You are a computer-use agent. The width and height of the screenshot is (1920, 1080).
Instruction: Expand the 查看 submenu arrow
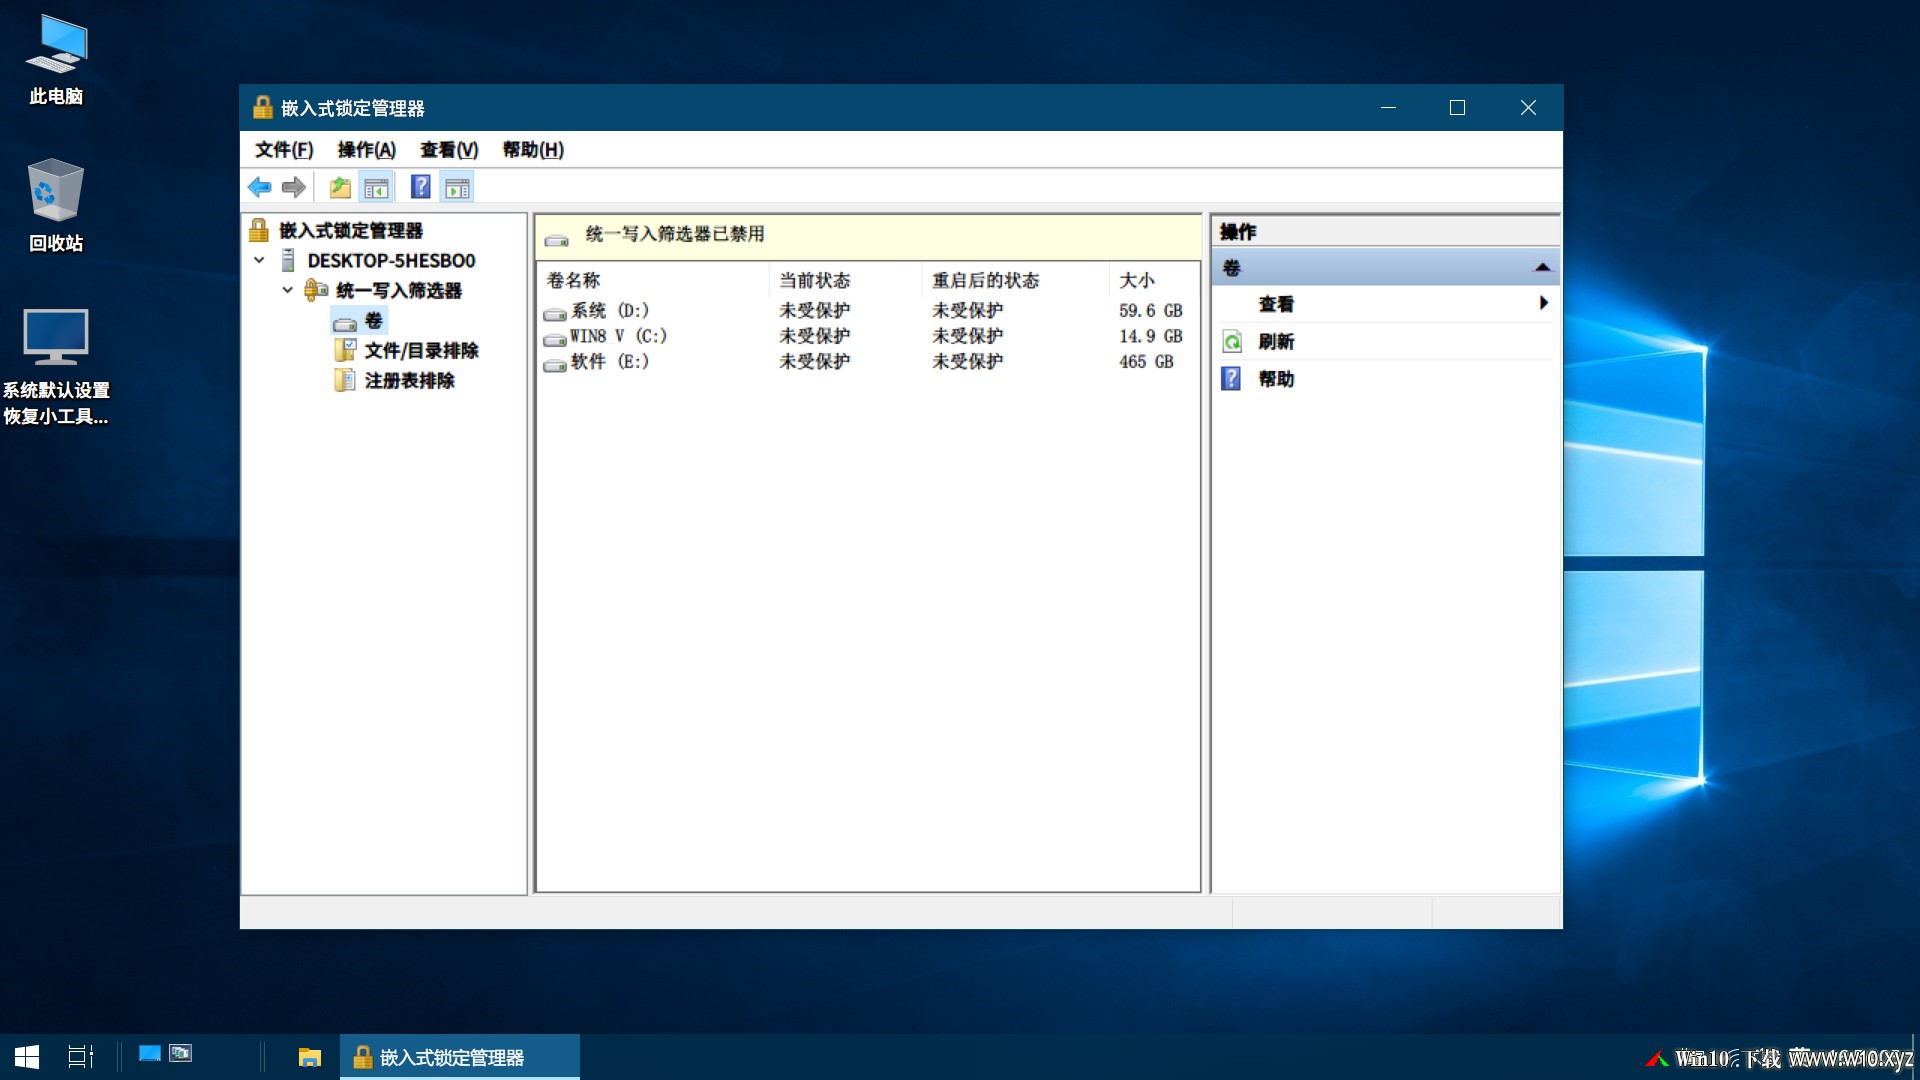coord(1543,303)
